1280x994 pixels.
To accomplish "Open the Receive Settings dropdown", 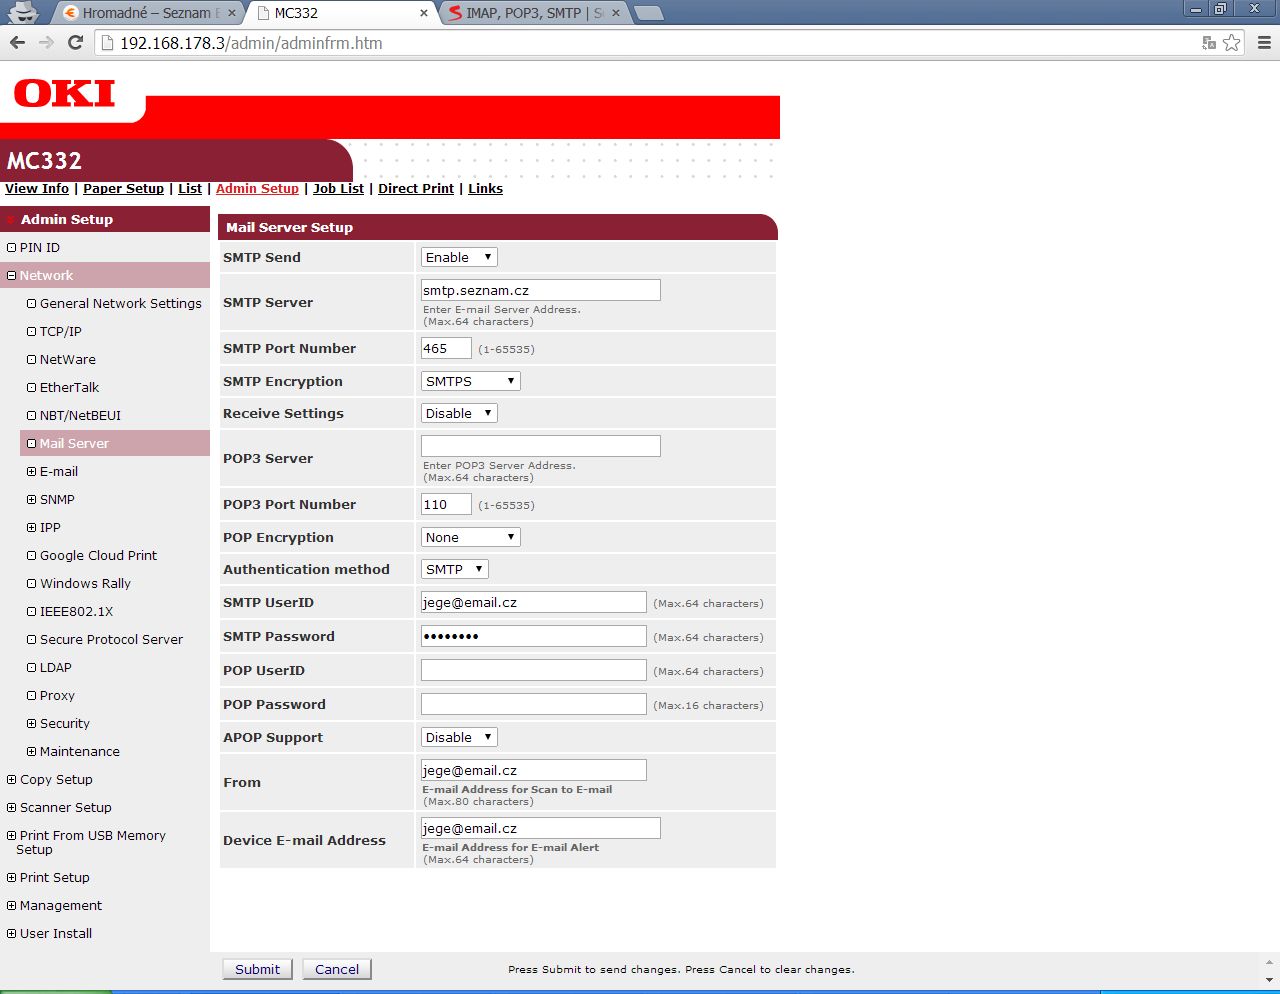I will click(x=459, y=413).
